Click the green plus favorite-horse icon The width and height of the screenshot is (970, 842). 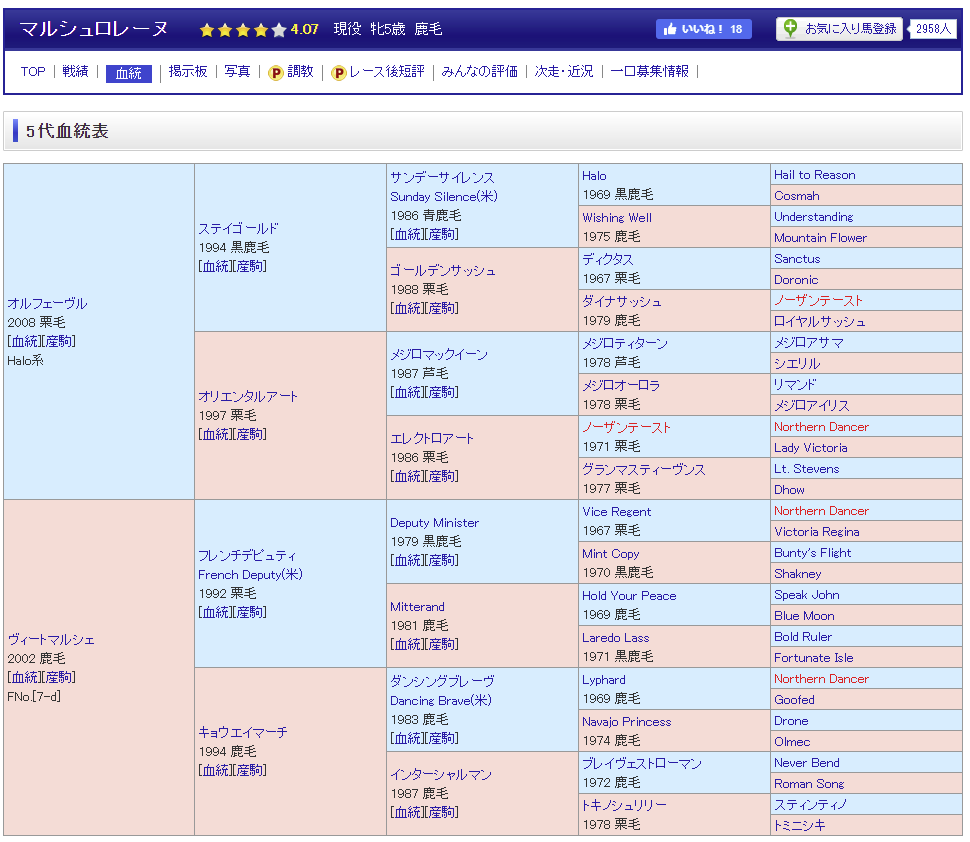click(790, 28)
